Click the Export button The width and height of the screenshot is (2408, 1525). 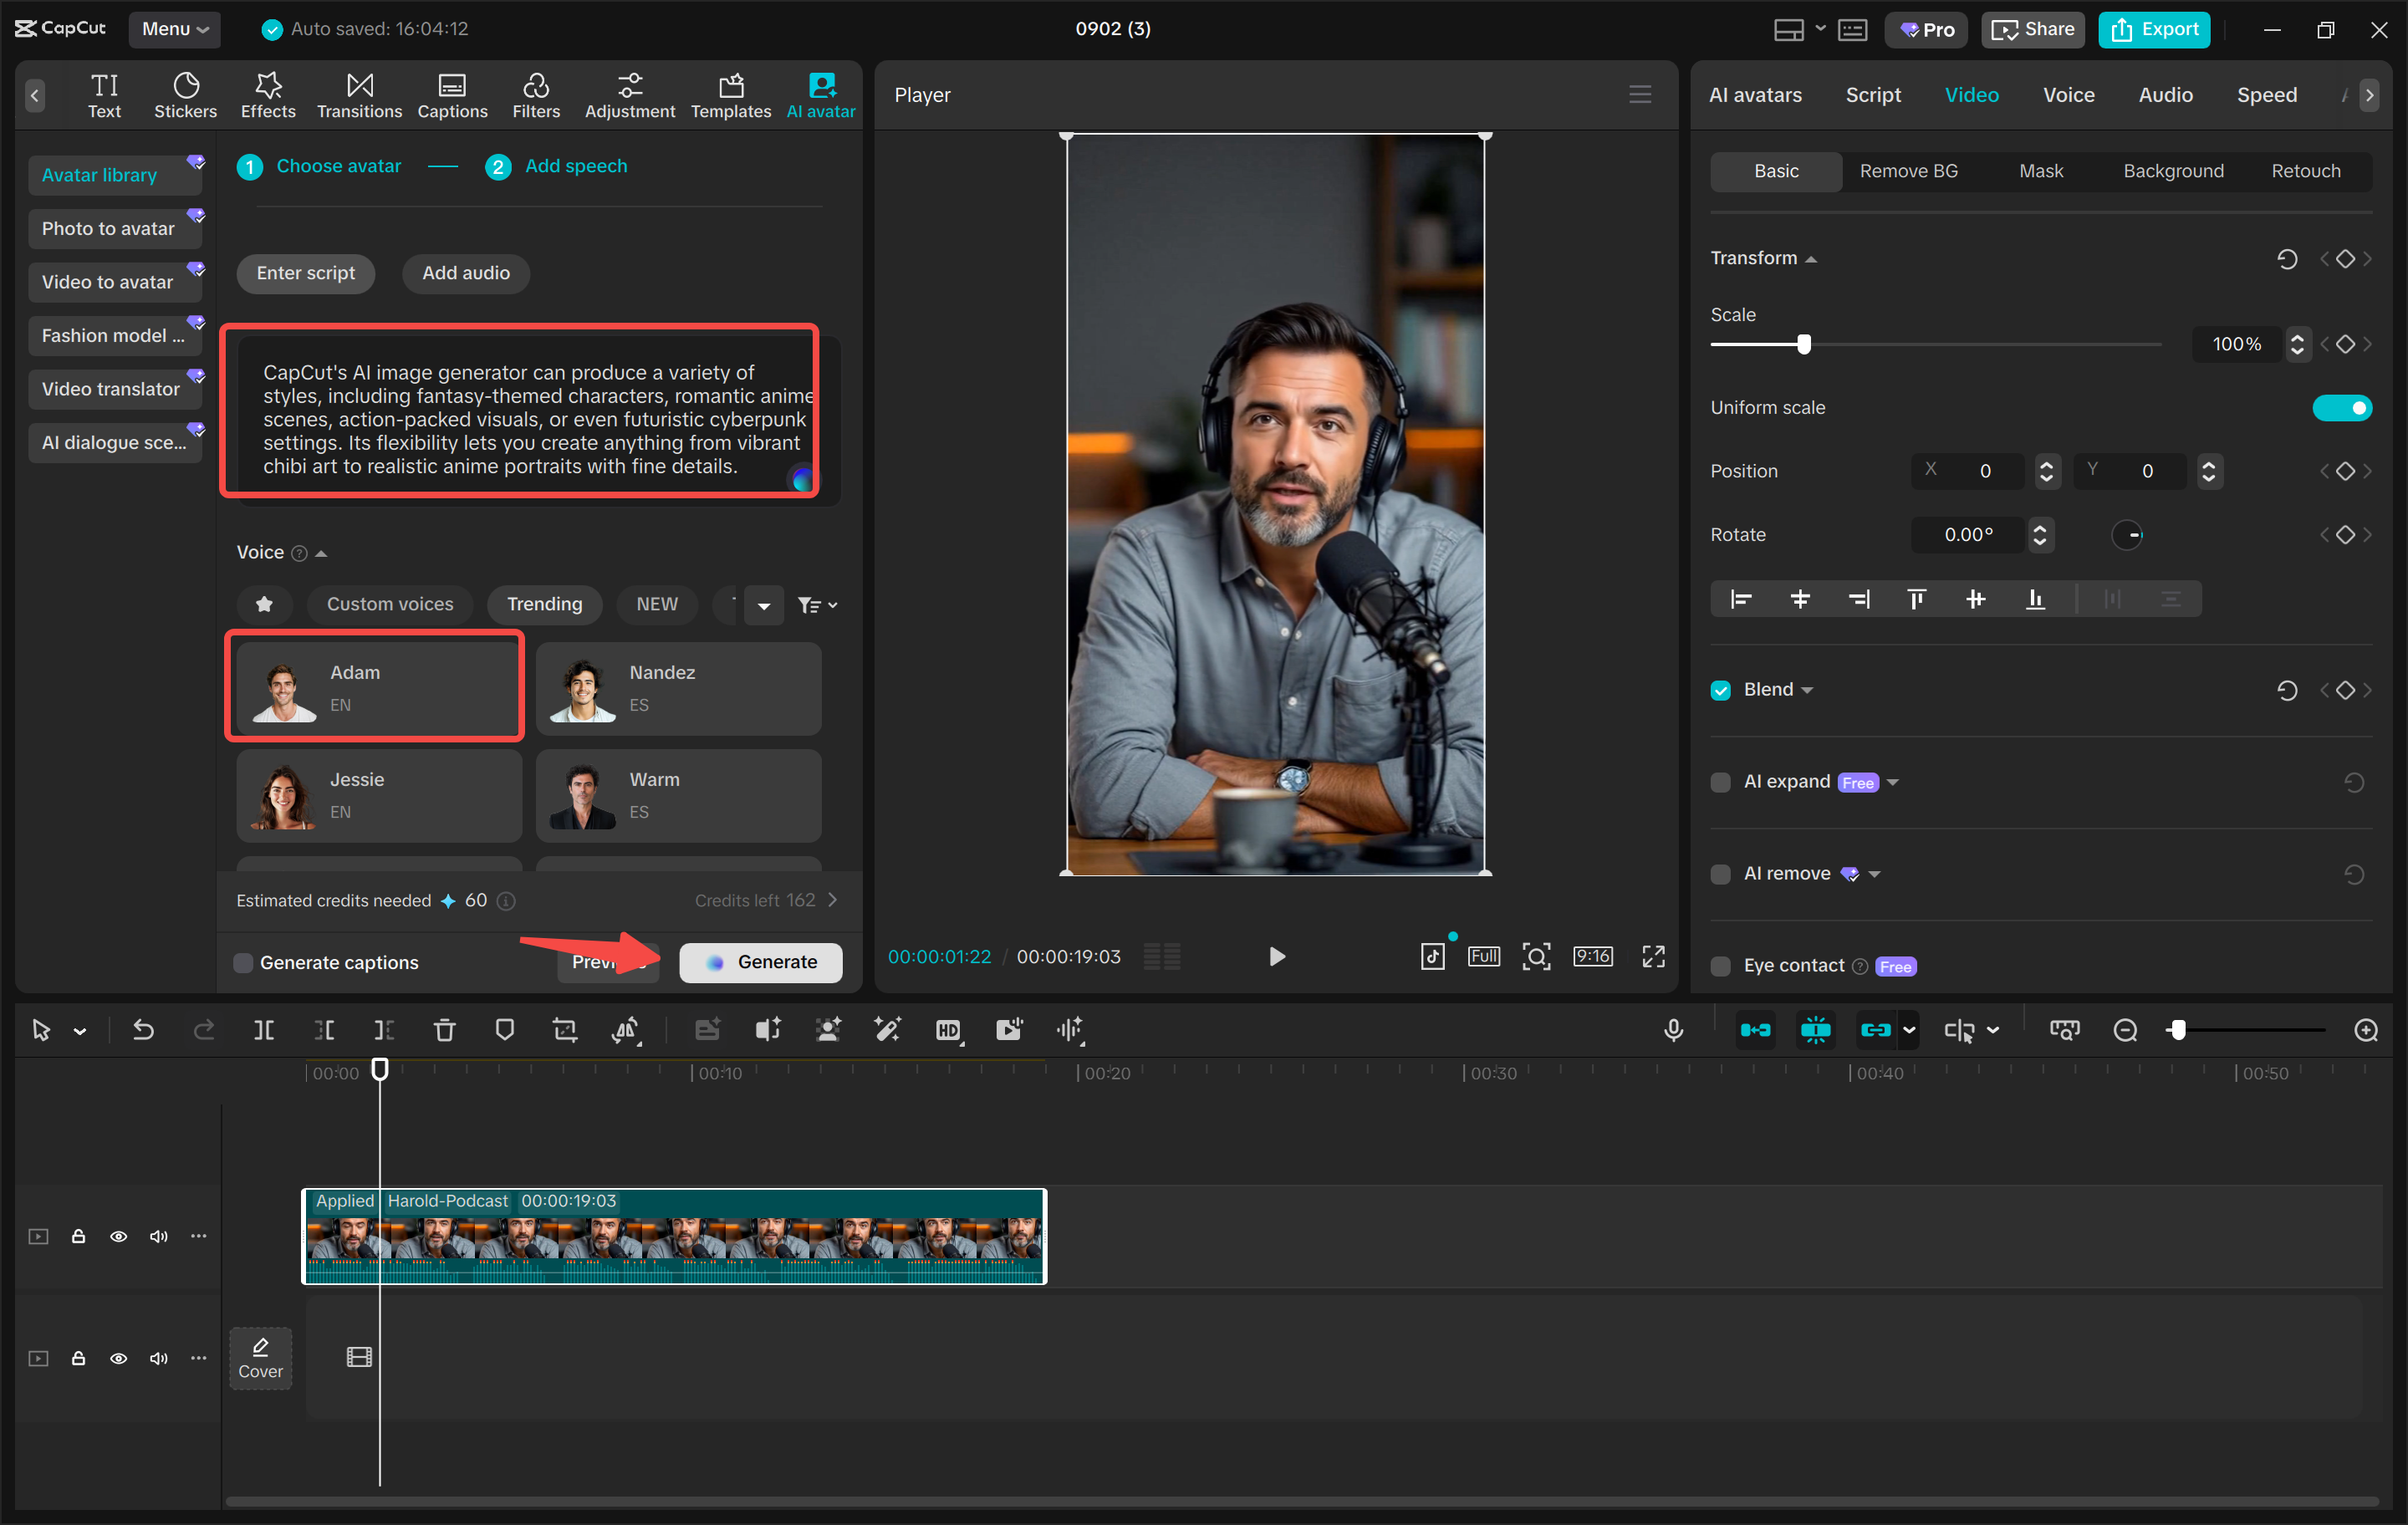[2153, 29]
